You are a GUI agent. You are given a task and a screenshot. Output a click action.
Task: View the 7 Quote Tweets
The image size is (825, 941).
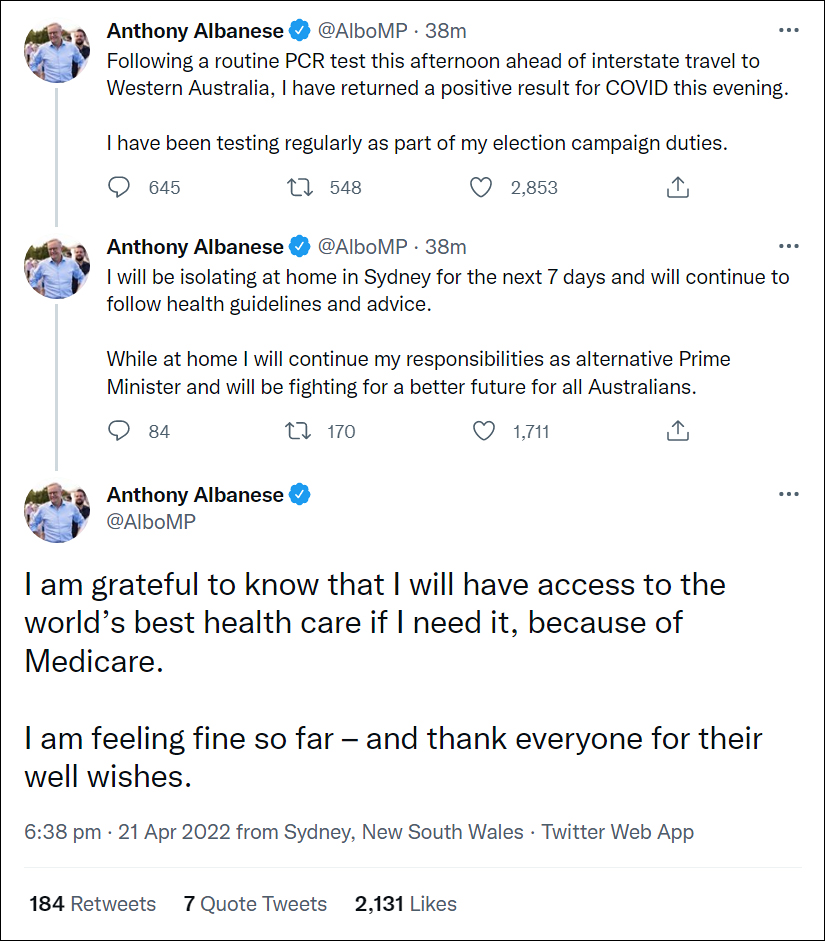coord(255,904)
